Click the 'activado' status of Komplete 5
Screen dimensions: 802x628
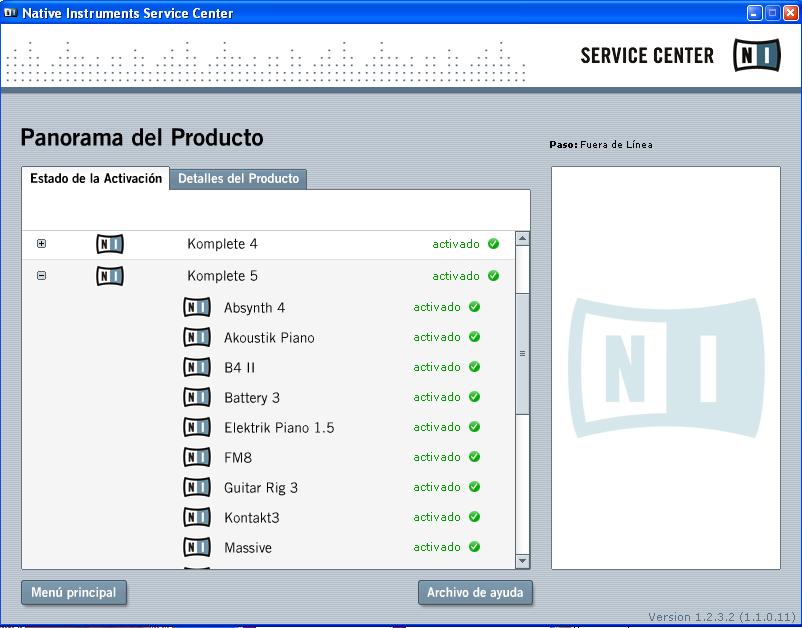[456, 276]
